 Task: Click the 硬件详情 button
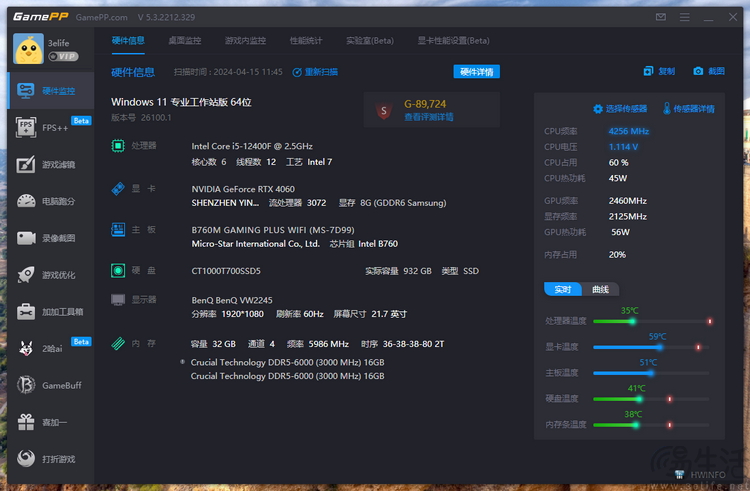[476, 72]
